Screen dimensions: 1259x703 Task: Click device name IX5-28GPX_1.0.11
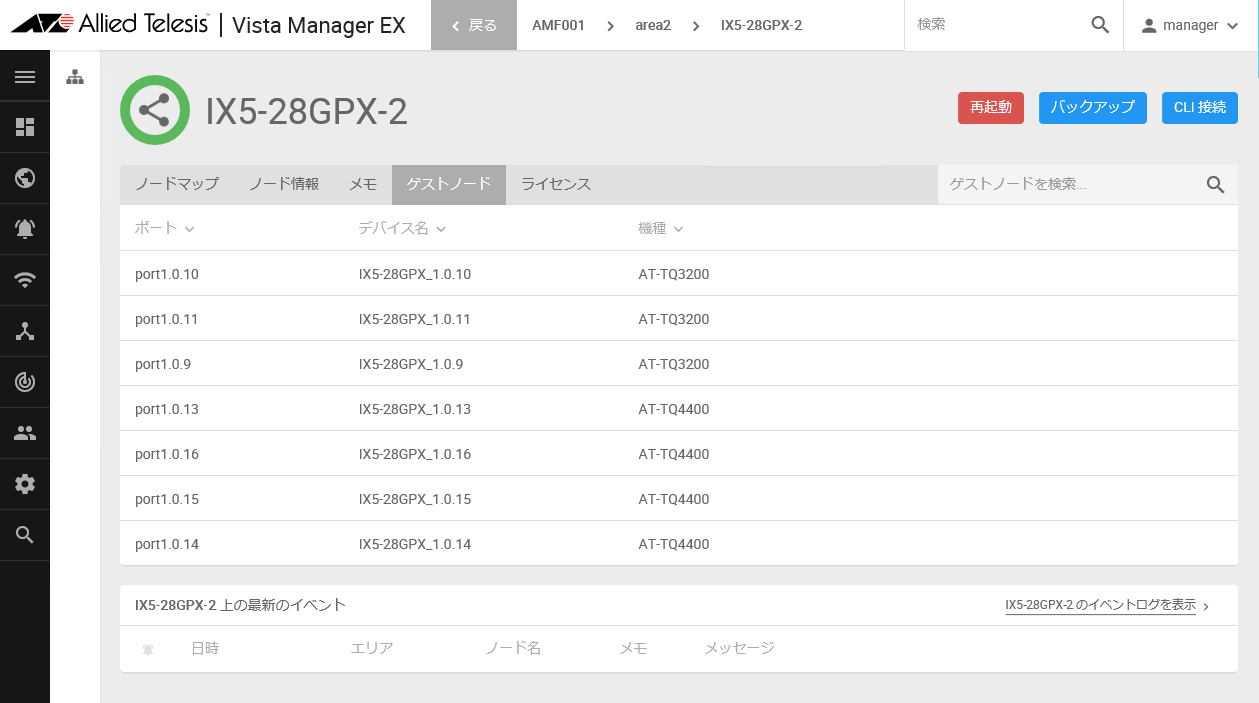pos(415,319)
